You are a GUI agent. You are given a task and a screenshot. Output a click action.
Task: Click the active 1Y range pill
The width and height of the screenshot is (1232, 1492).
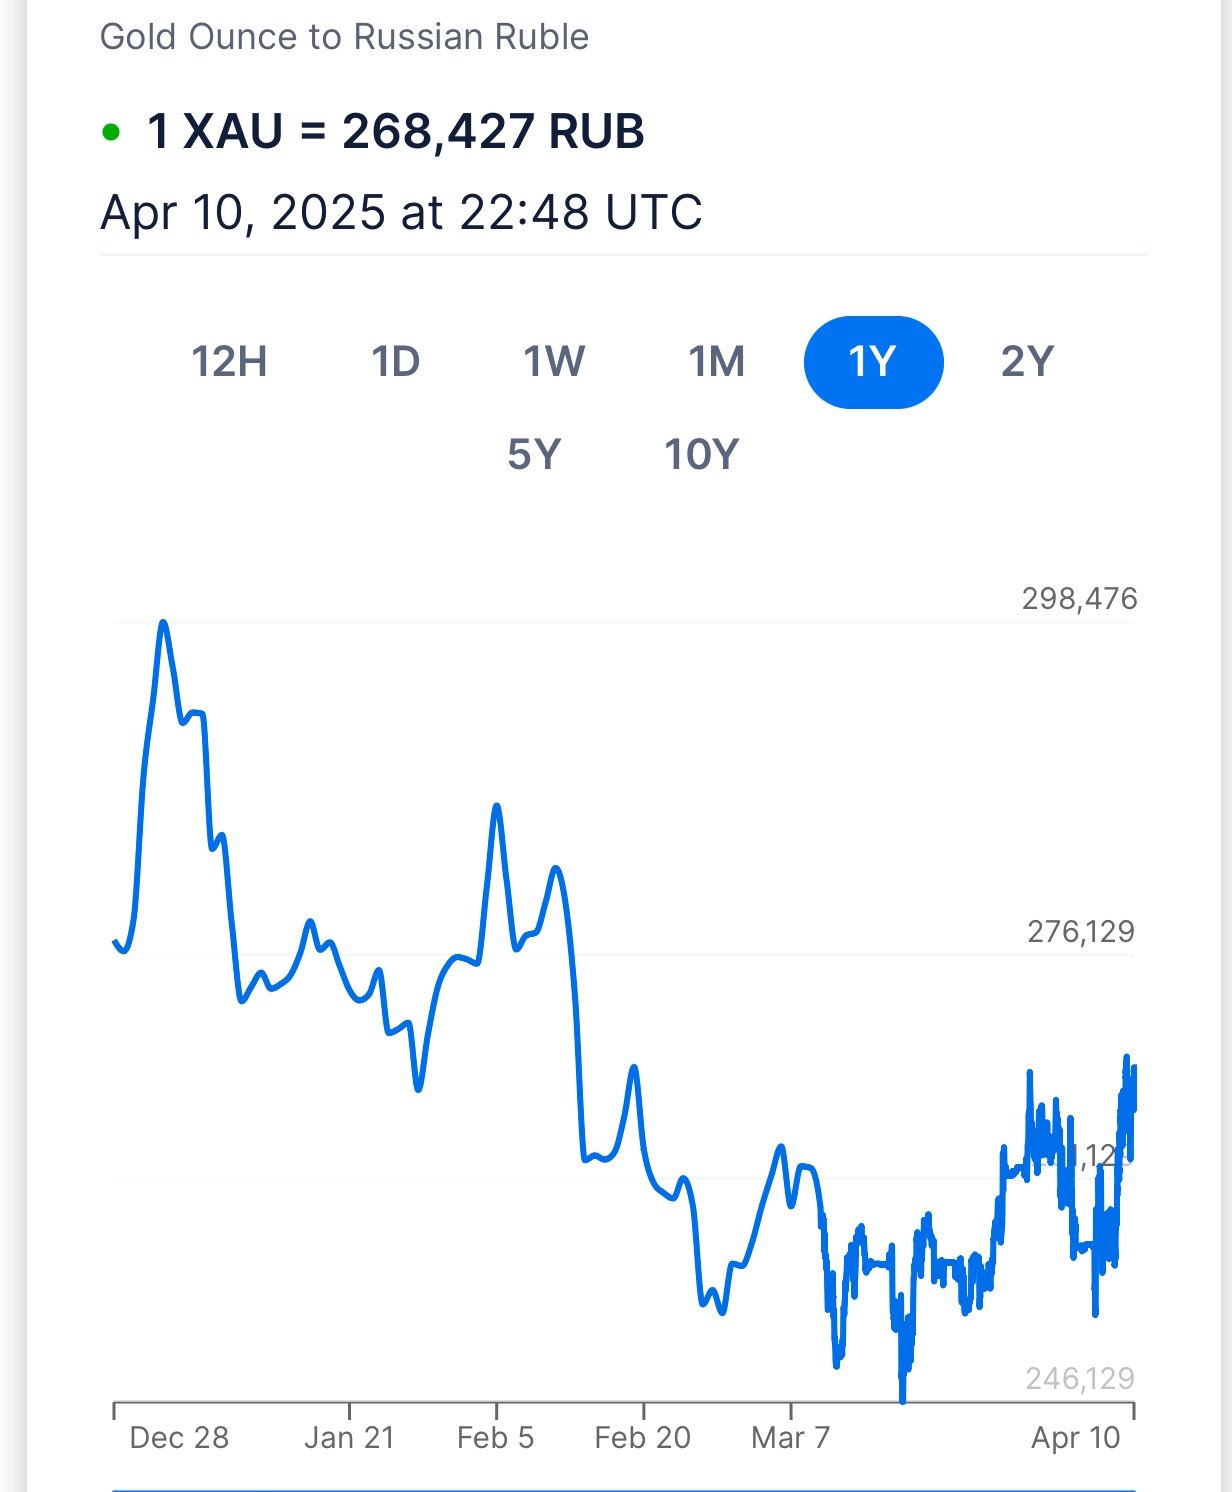(873, 362)
